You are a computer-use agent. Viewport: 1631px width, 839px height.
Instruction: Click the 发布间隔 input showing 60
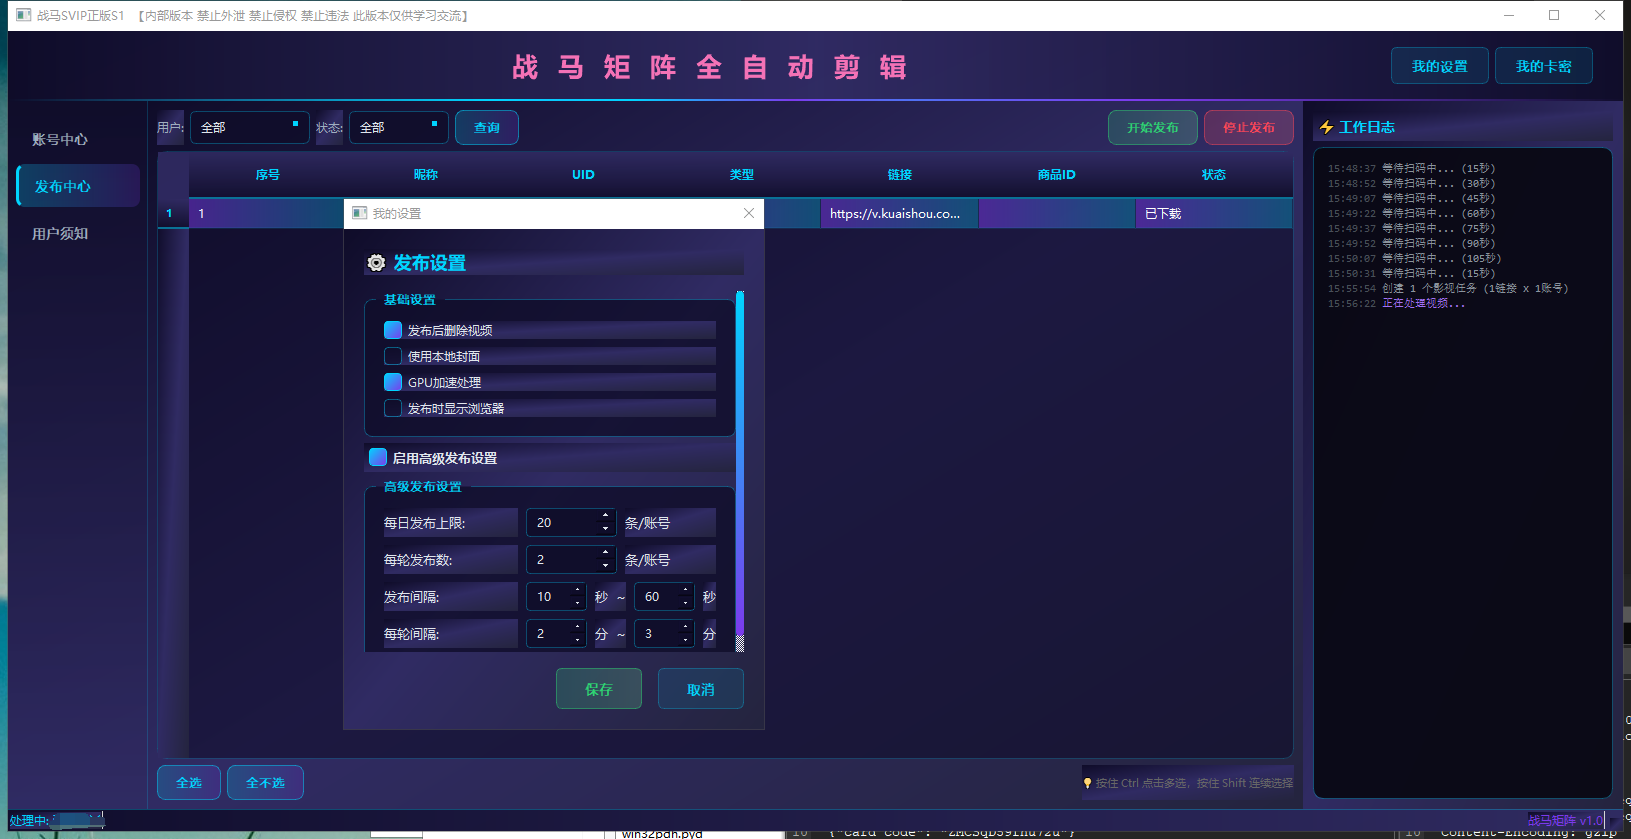pyautogui.click(x=664, y=597)
